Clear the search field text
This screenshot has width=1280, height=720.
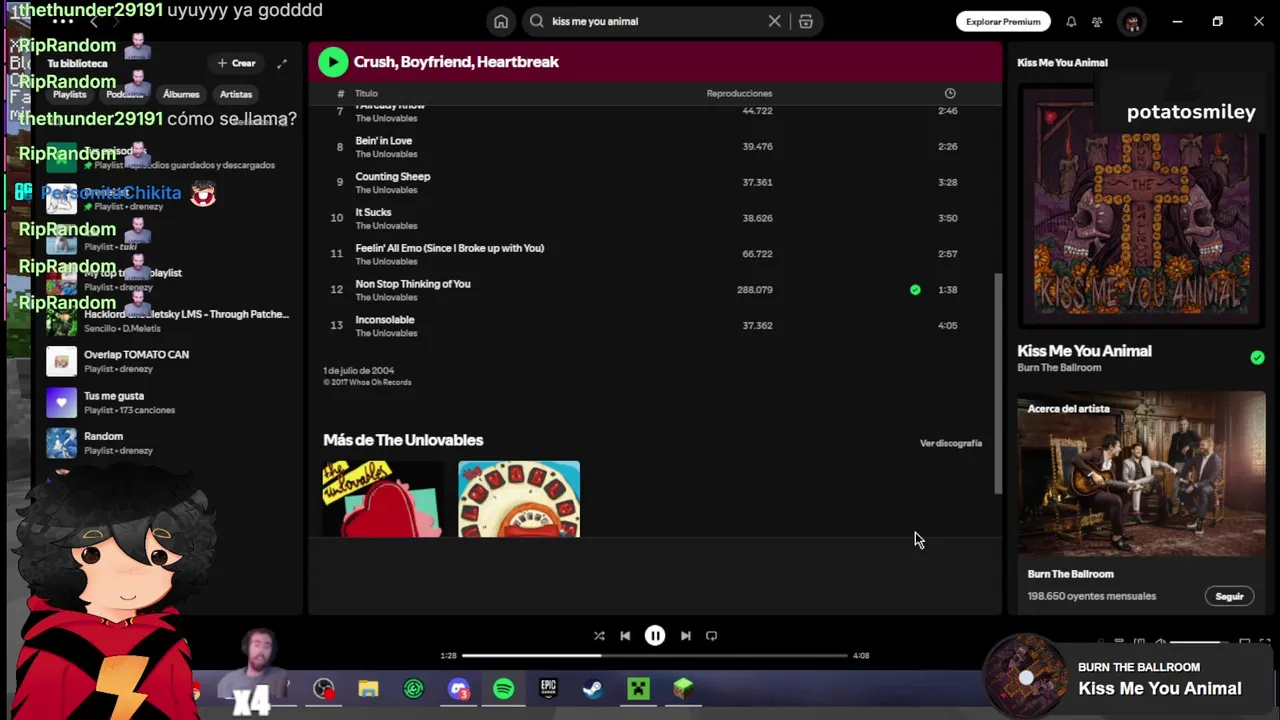pyautogui.click(x=774, y=21)
